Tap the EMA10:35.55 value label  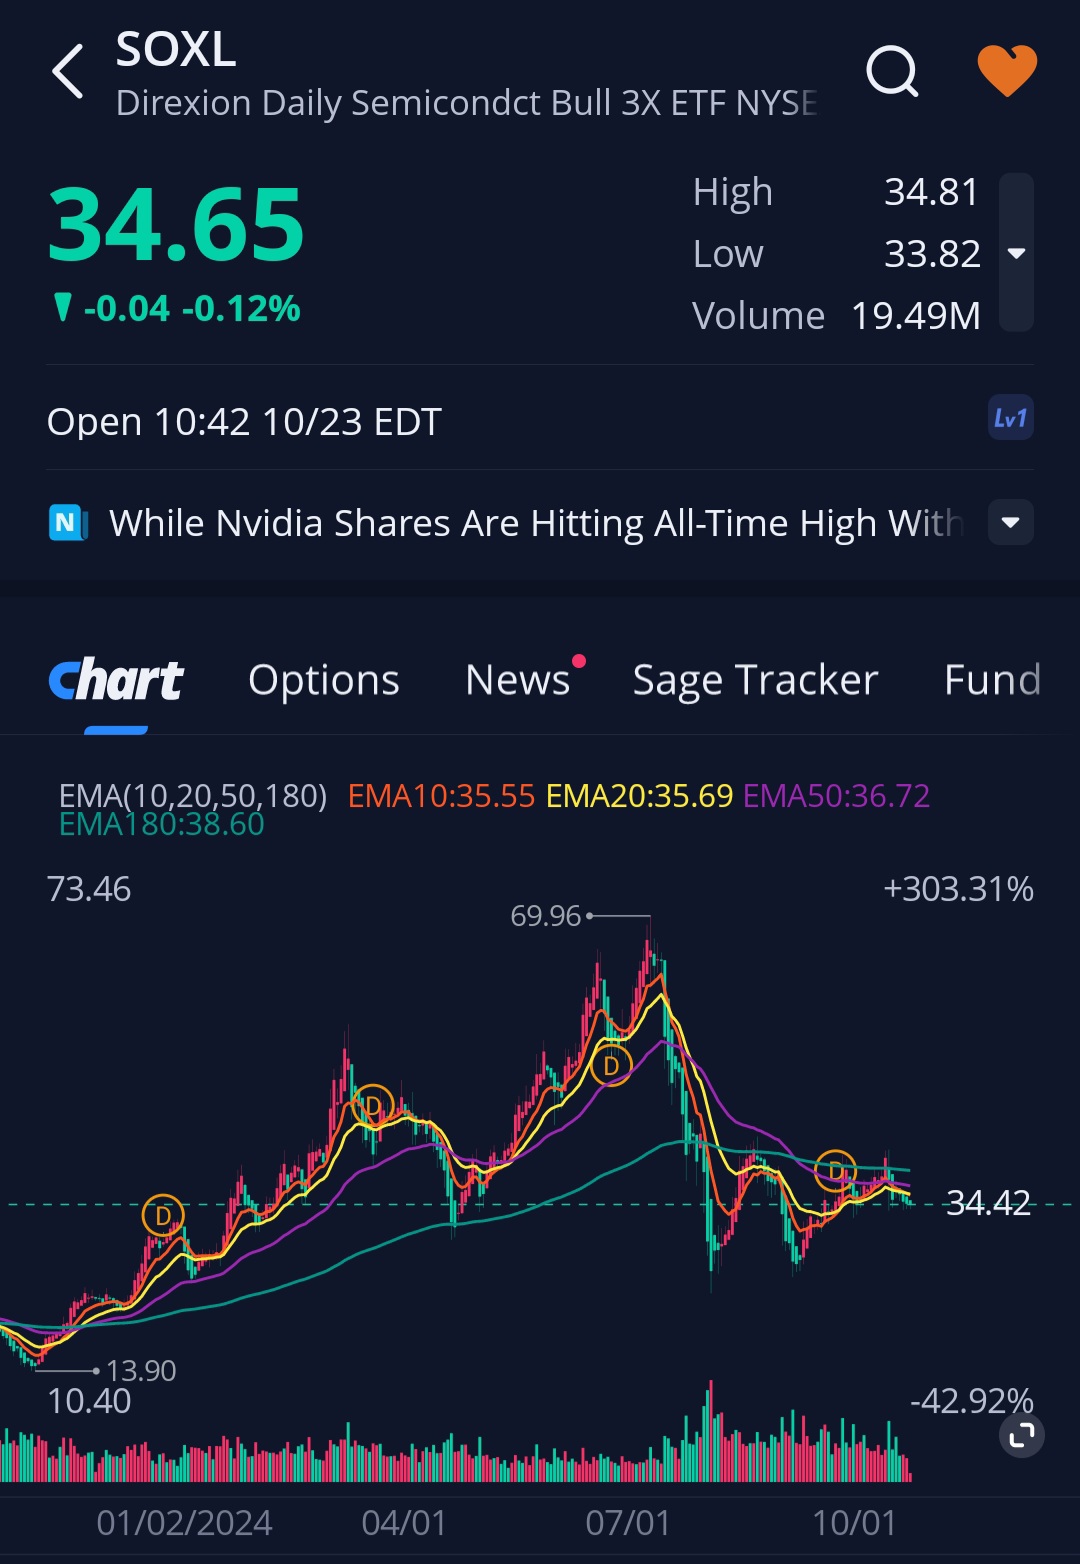pos(441,796)
